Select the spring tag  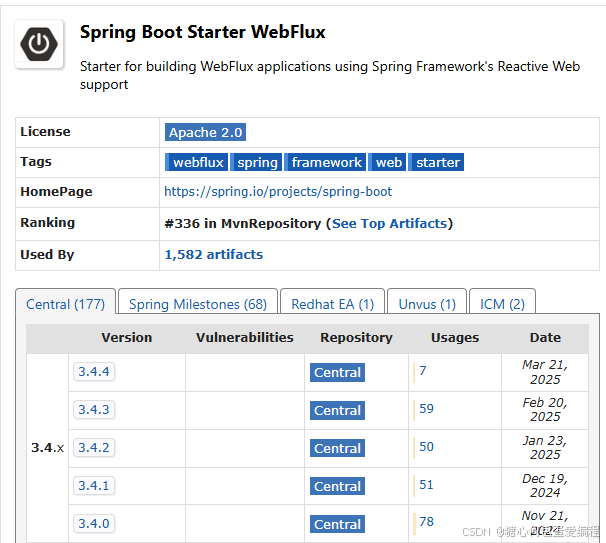256,162
